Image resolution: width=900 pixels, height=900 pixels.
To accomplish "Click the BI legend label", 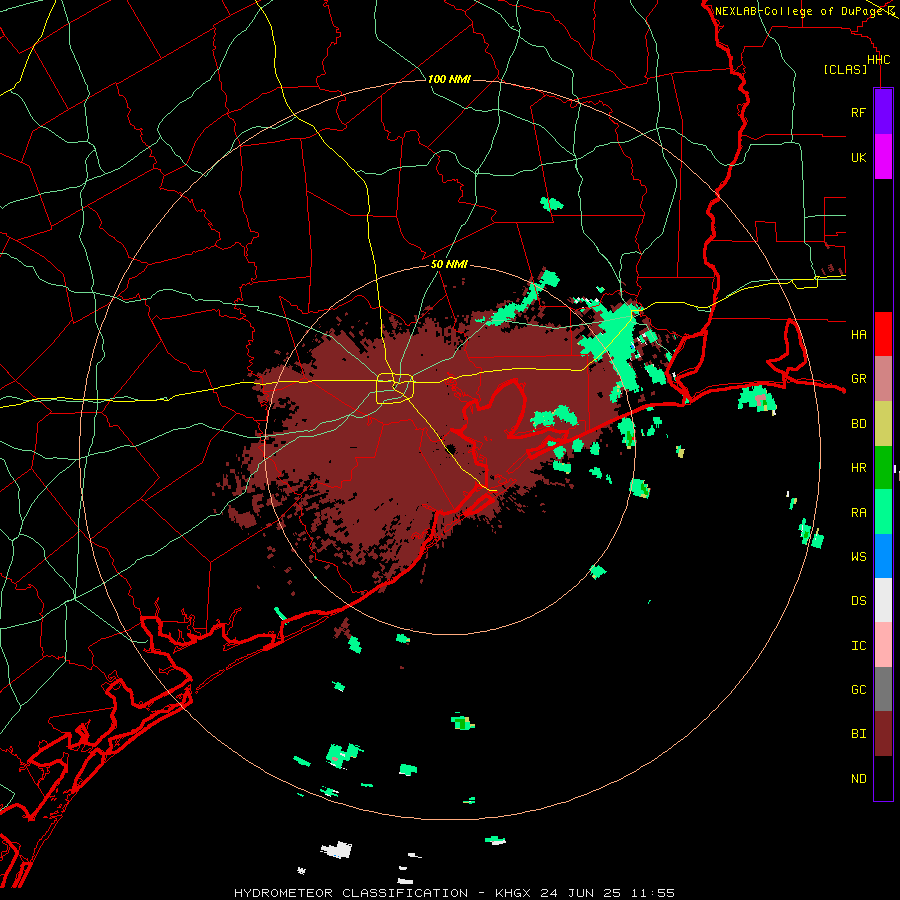I will (858, 734).
